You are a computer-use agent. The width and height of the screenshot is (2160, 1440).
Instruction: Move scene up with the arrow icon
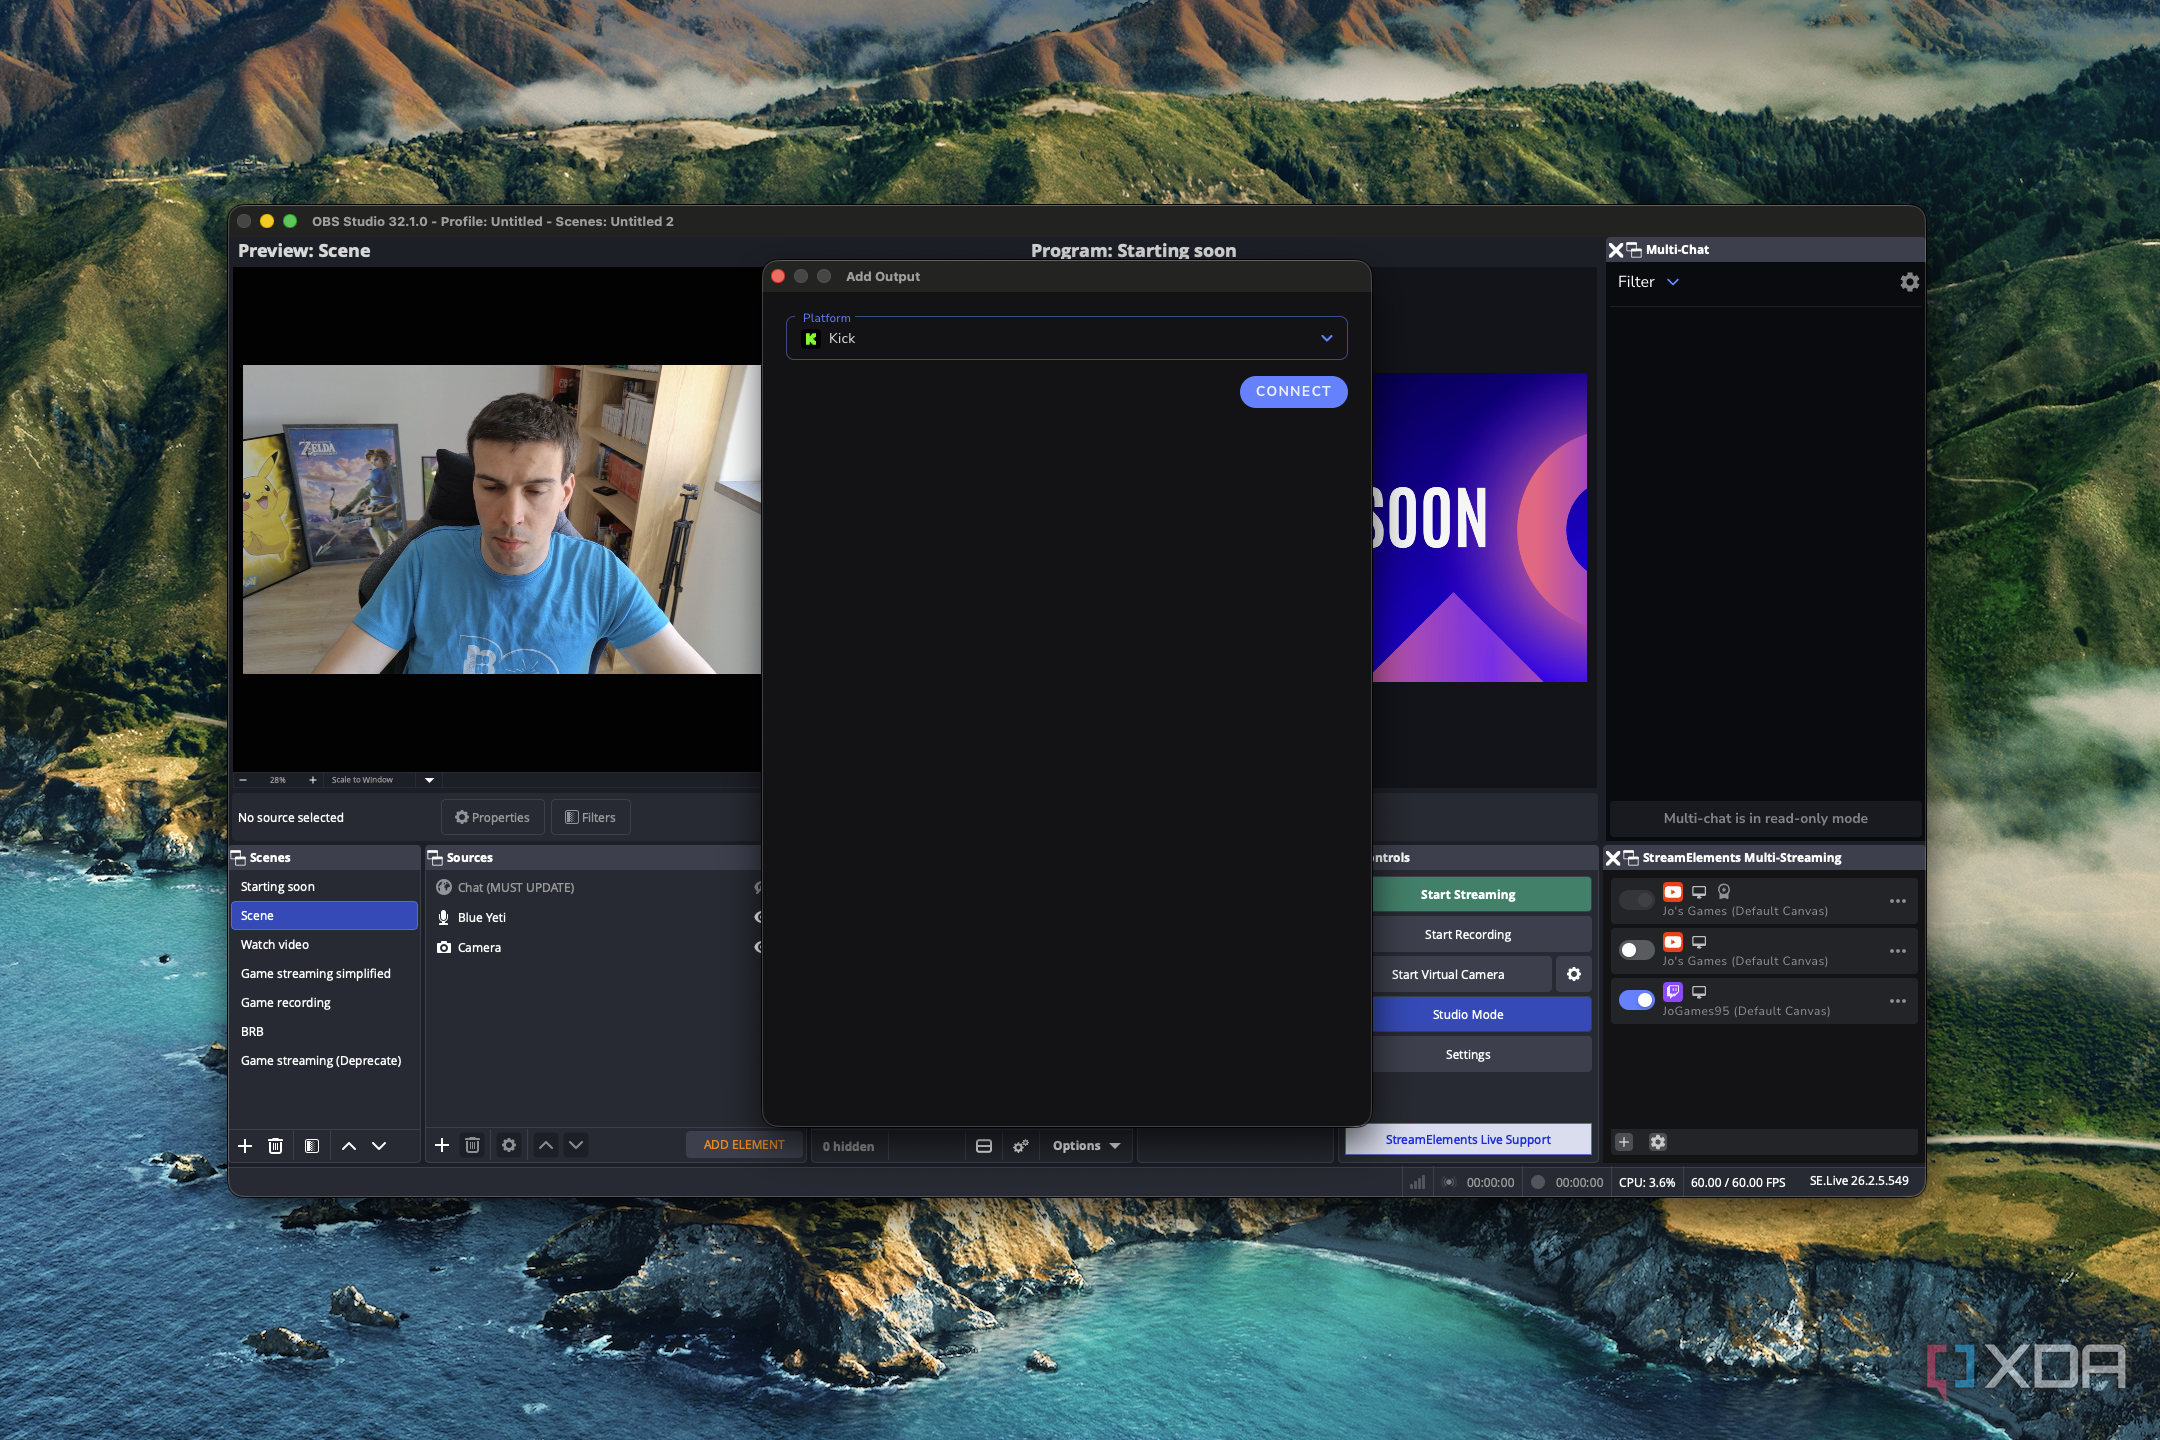coord(349,1146)
